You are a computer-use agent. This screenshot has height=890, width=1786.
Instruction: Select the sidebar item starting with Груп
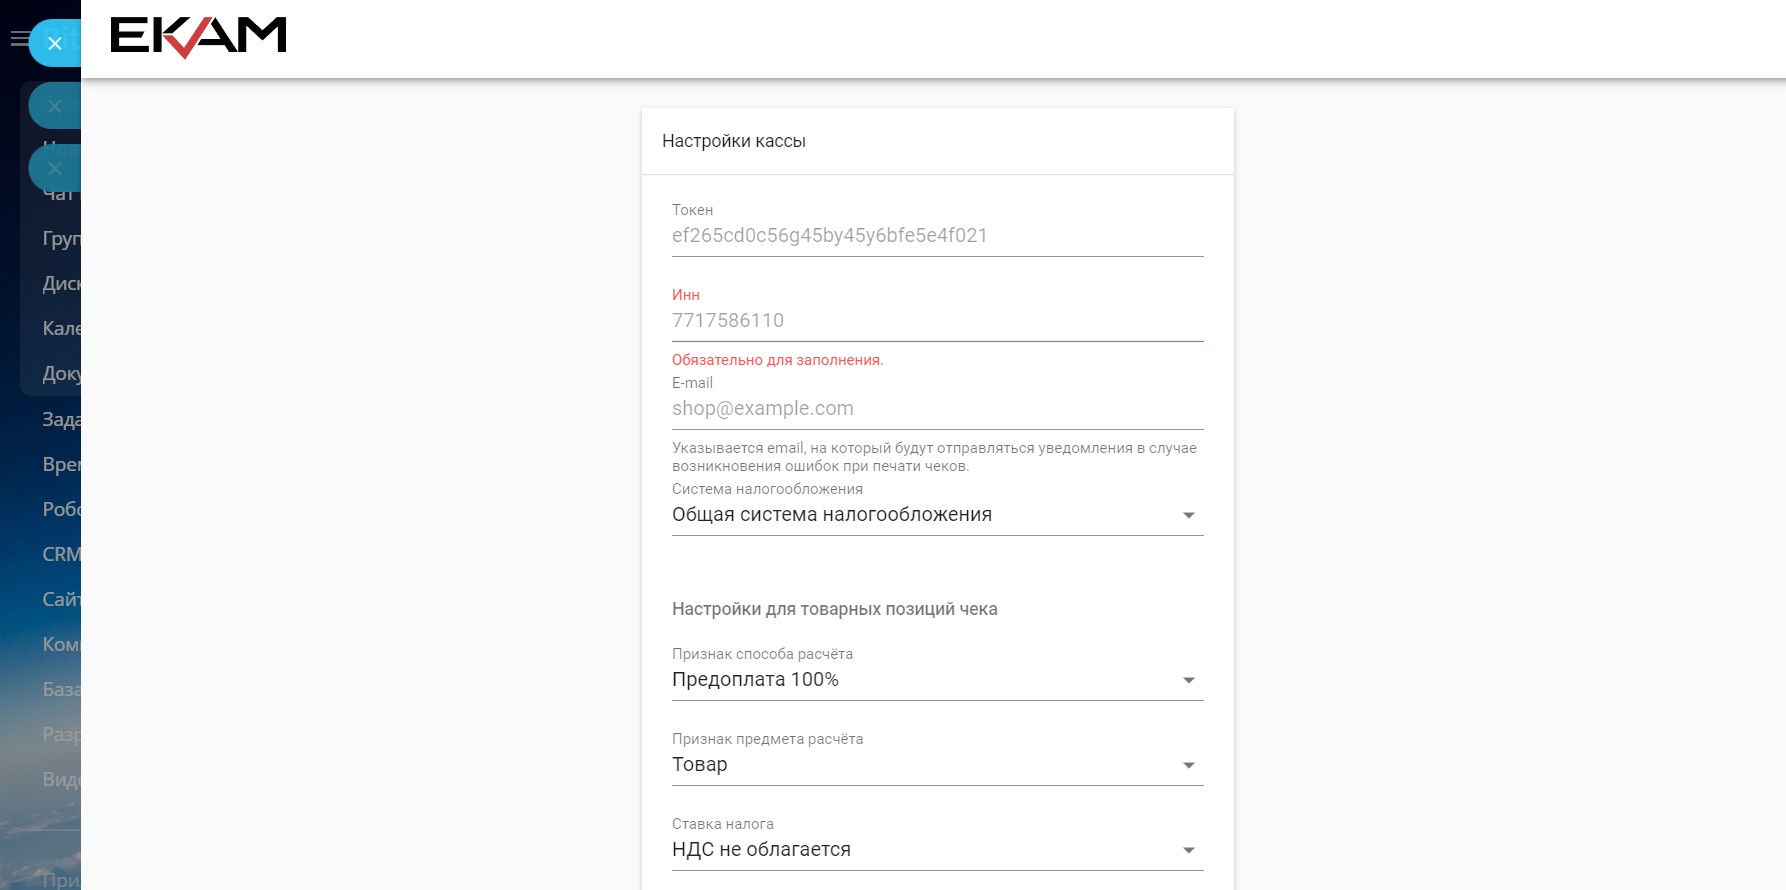click(60, 239)
